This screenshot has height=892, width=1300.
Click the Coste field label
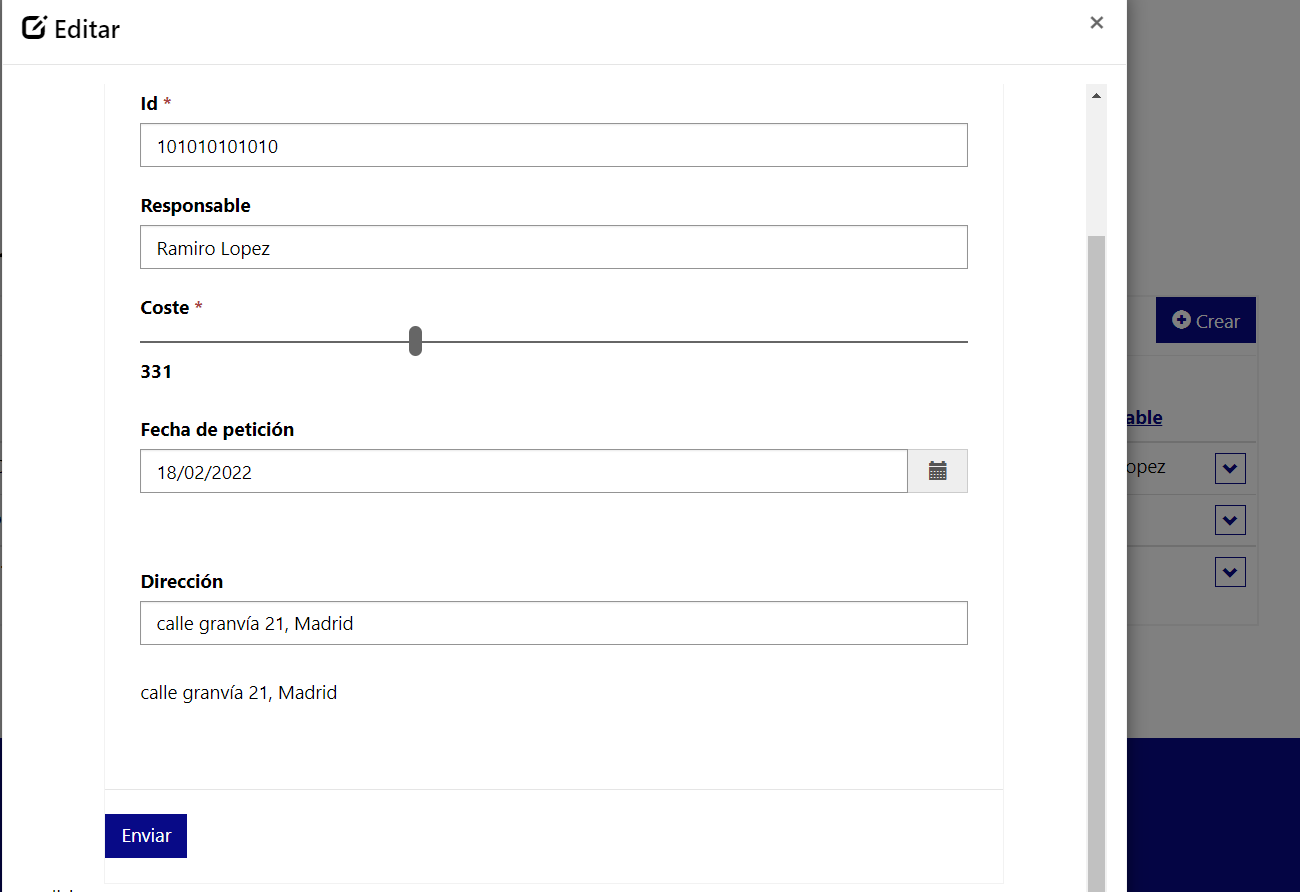coord(165,308)
